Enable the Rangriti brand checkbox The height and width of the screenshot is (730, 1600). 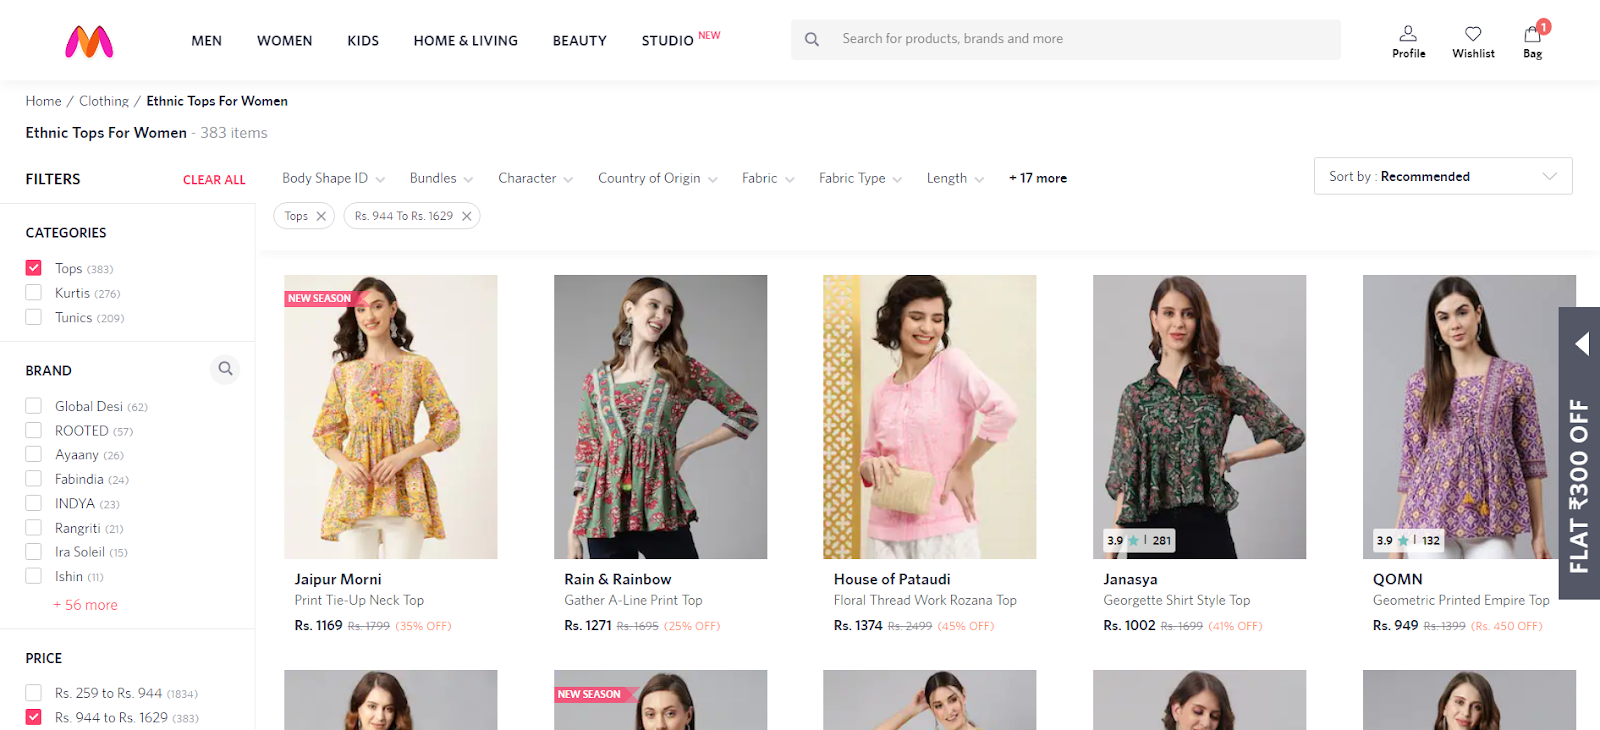[x=34, y=528]
